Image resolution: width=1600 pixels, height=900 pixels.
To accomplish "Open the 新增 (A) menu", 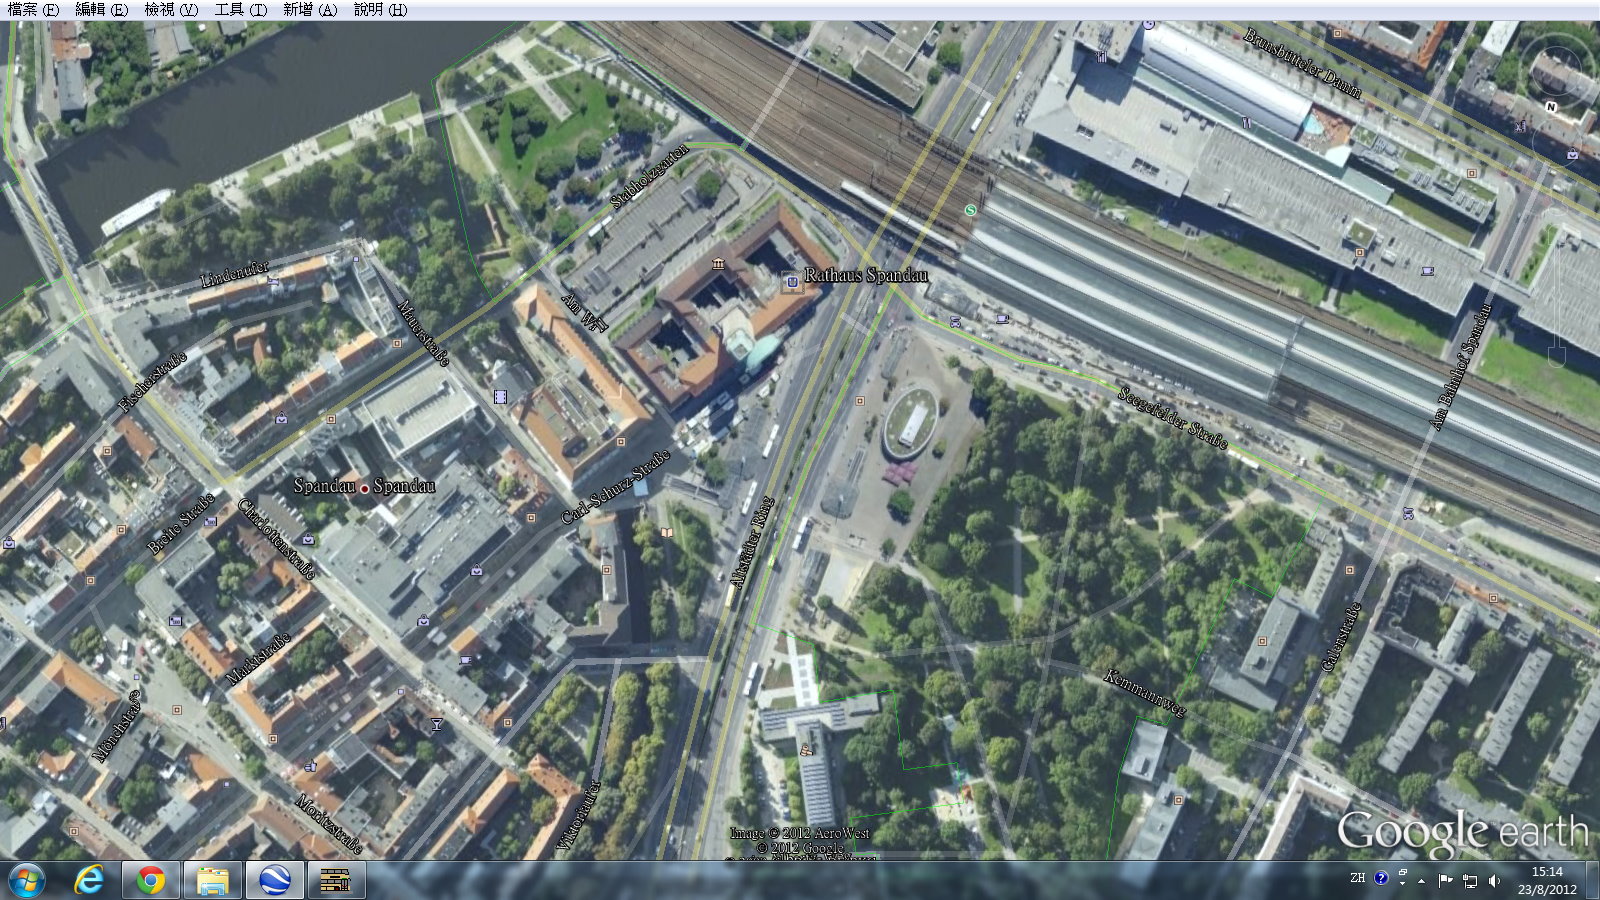I will coord(310,9).
